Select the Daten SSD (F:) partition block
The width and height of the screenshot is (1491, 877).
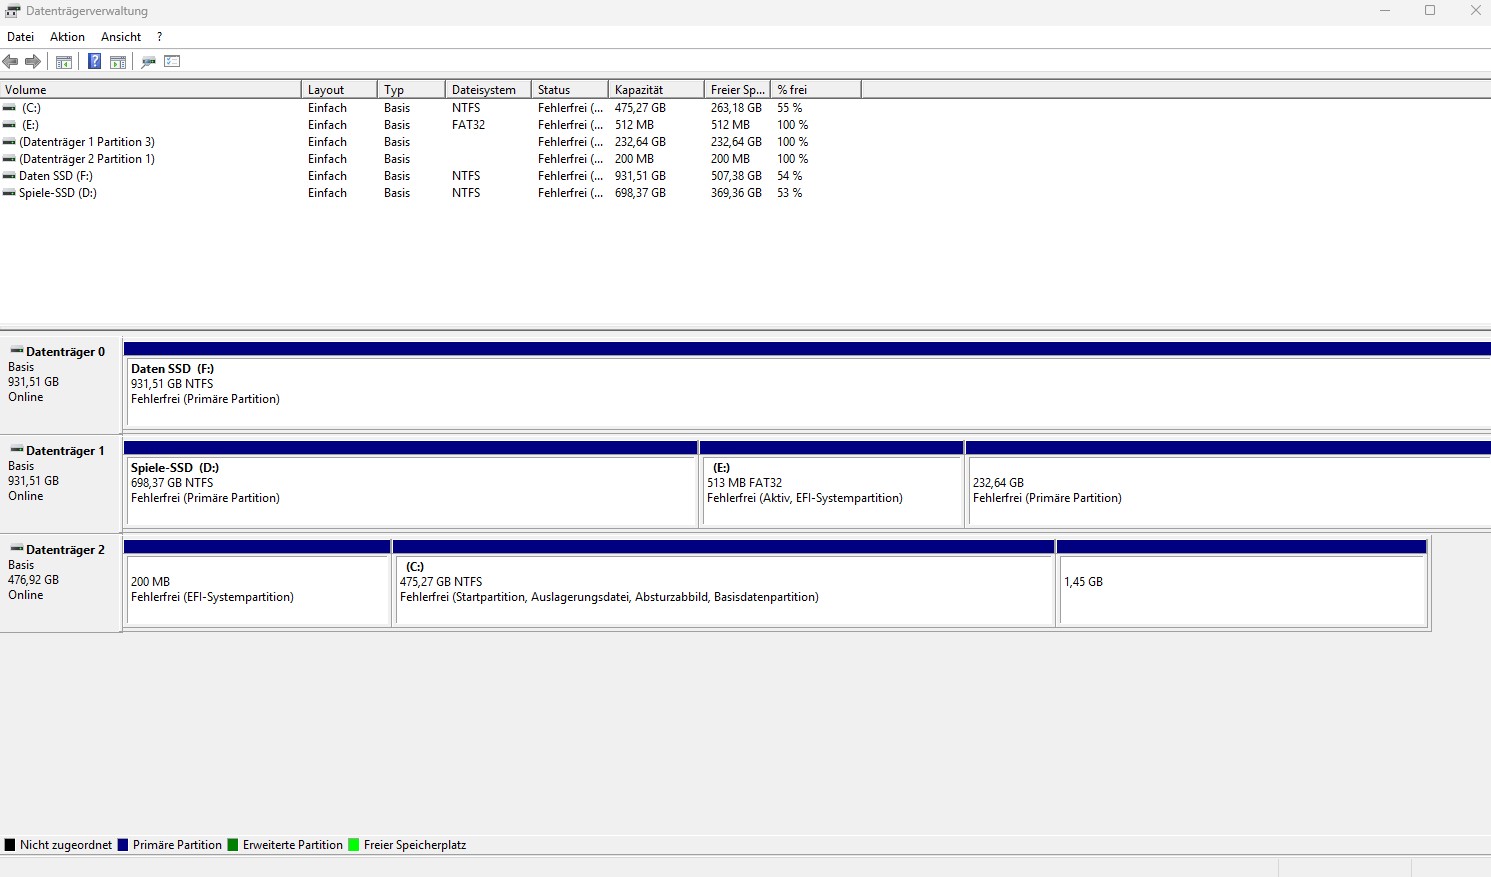[807, 385]
